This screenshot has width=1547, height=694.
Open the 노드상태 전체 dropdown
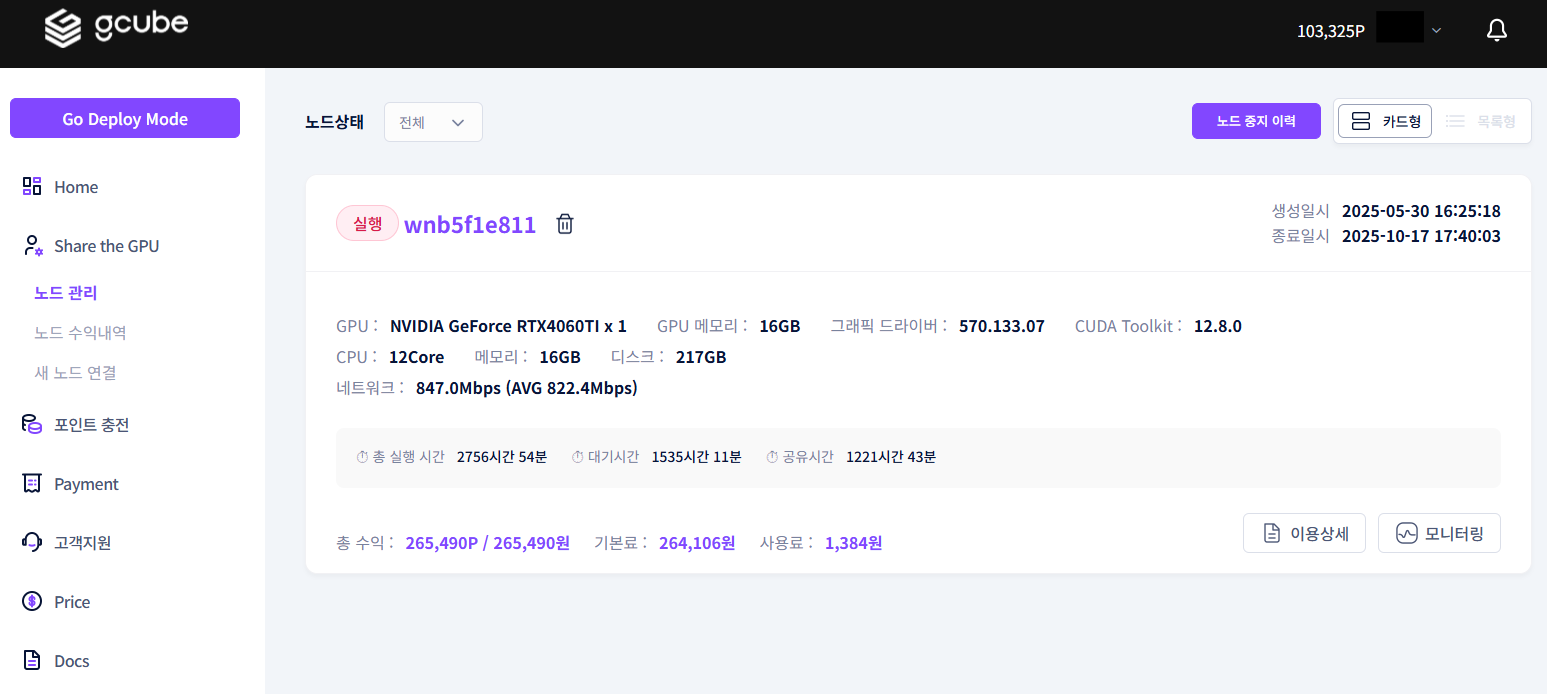[433, 122]
